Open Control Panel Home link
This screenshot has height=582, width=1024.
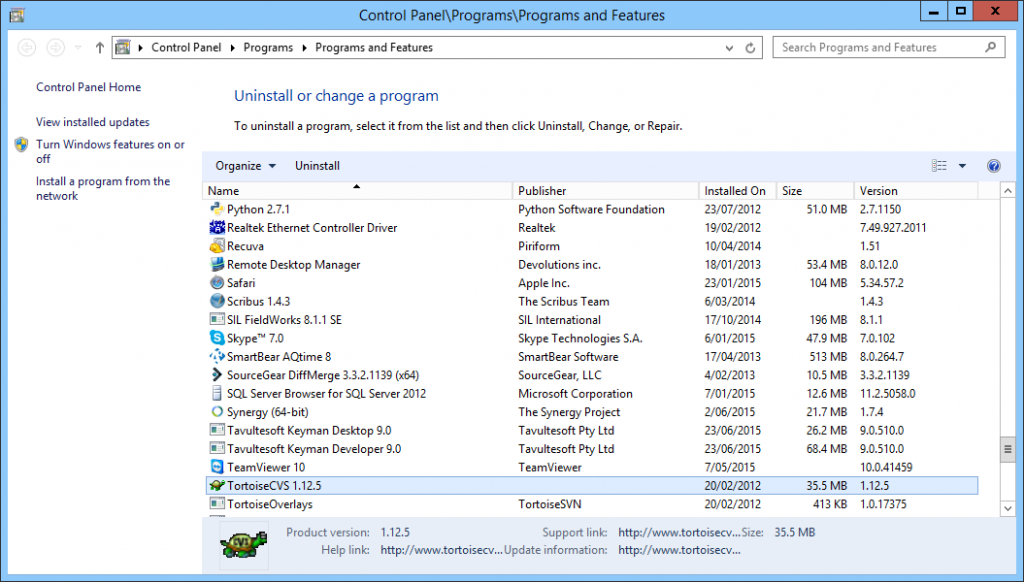pyautogui.click(x=88, y=87)
